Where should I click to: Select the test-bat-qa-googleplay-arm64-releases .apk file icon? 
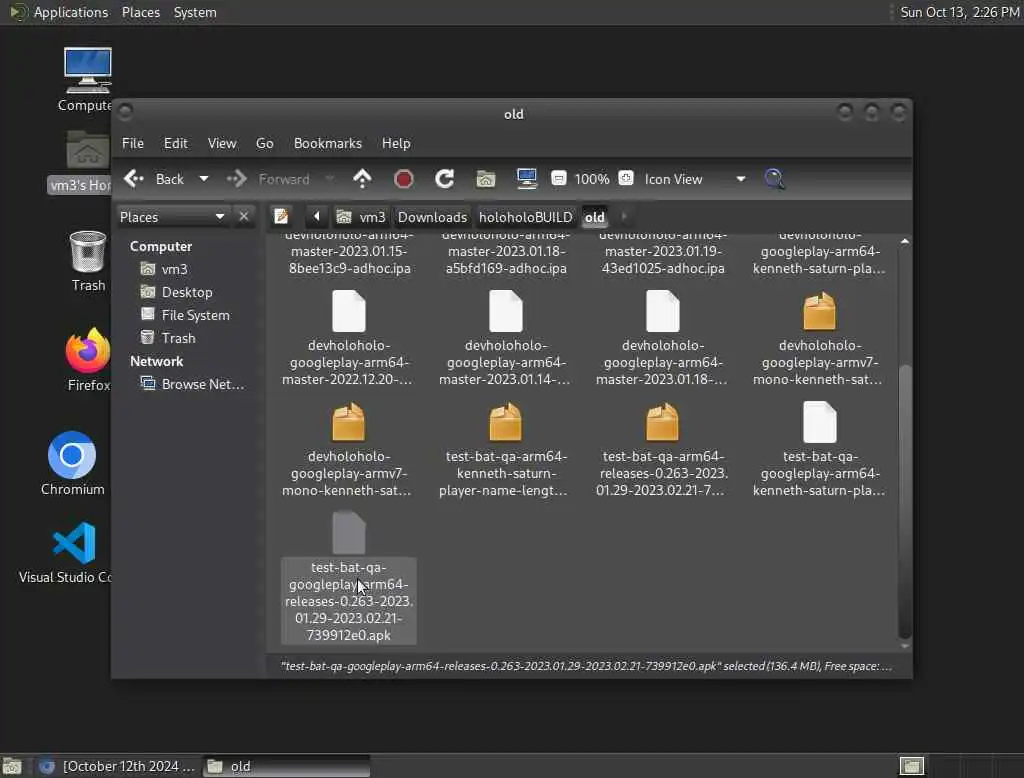click(x=349, y=533)
